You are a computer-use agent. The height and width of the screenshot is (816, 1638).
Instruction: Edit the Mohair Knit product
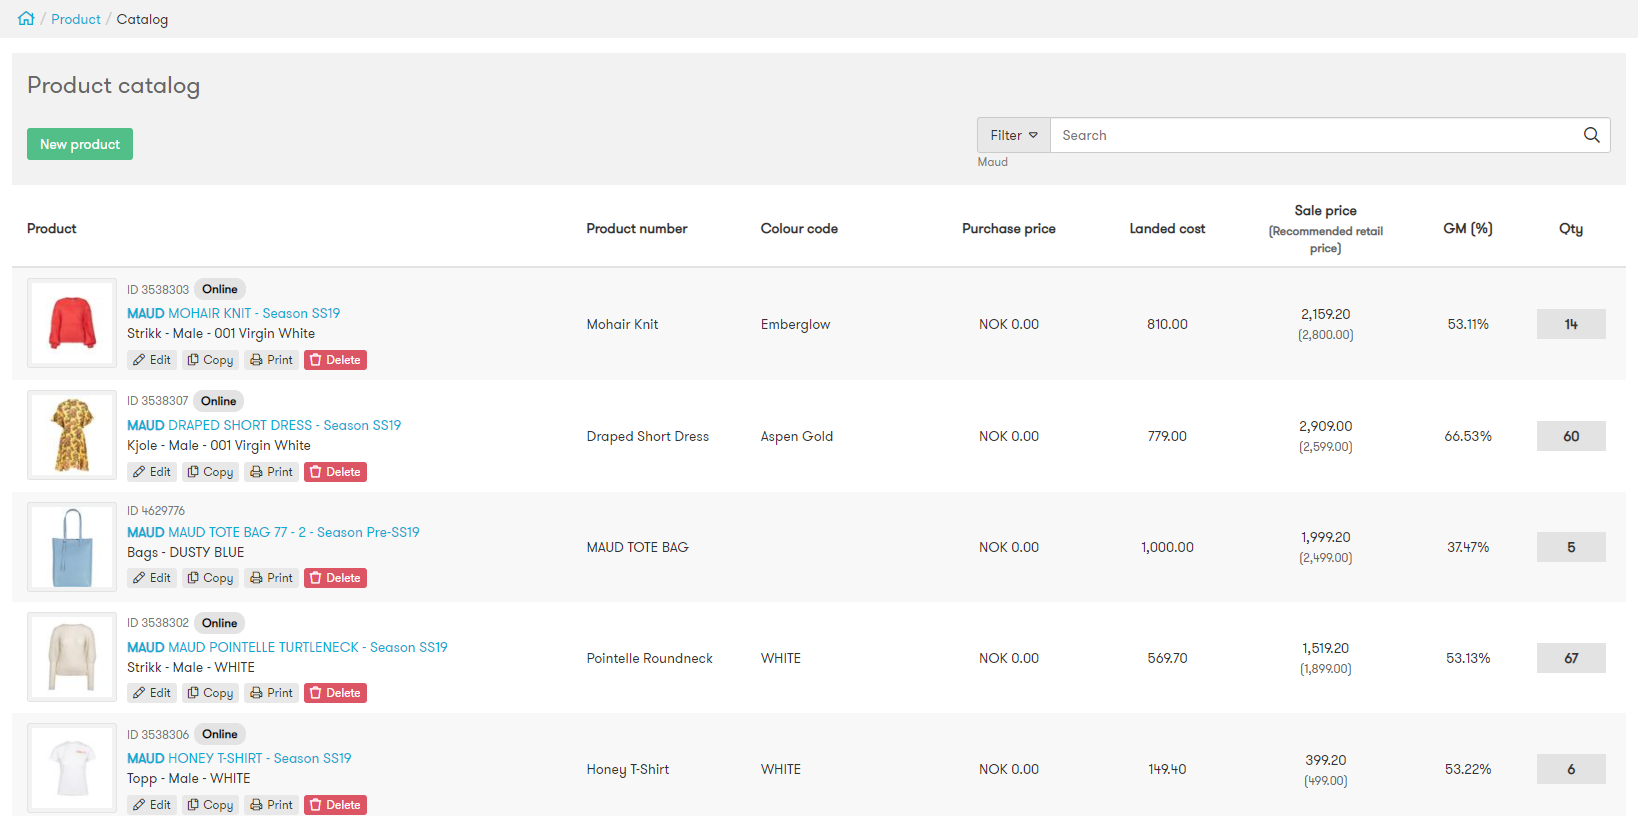(x=152, y=360)
